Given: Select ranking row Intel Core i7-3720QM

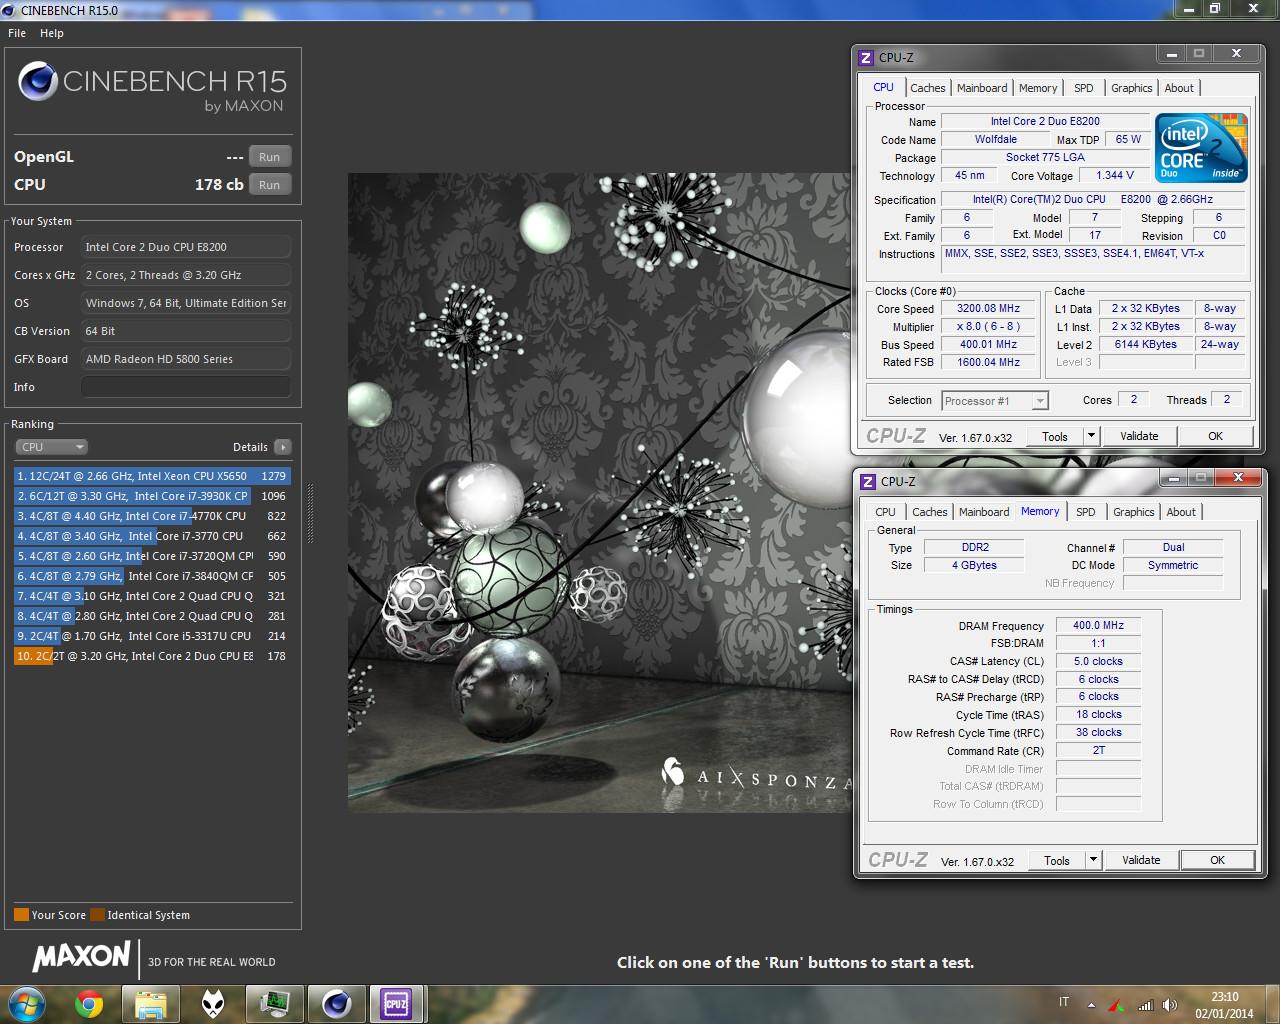Looking at the screenshot, I should click(152, 556).
